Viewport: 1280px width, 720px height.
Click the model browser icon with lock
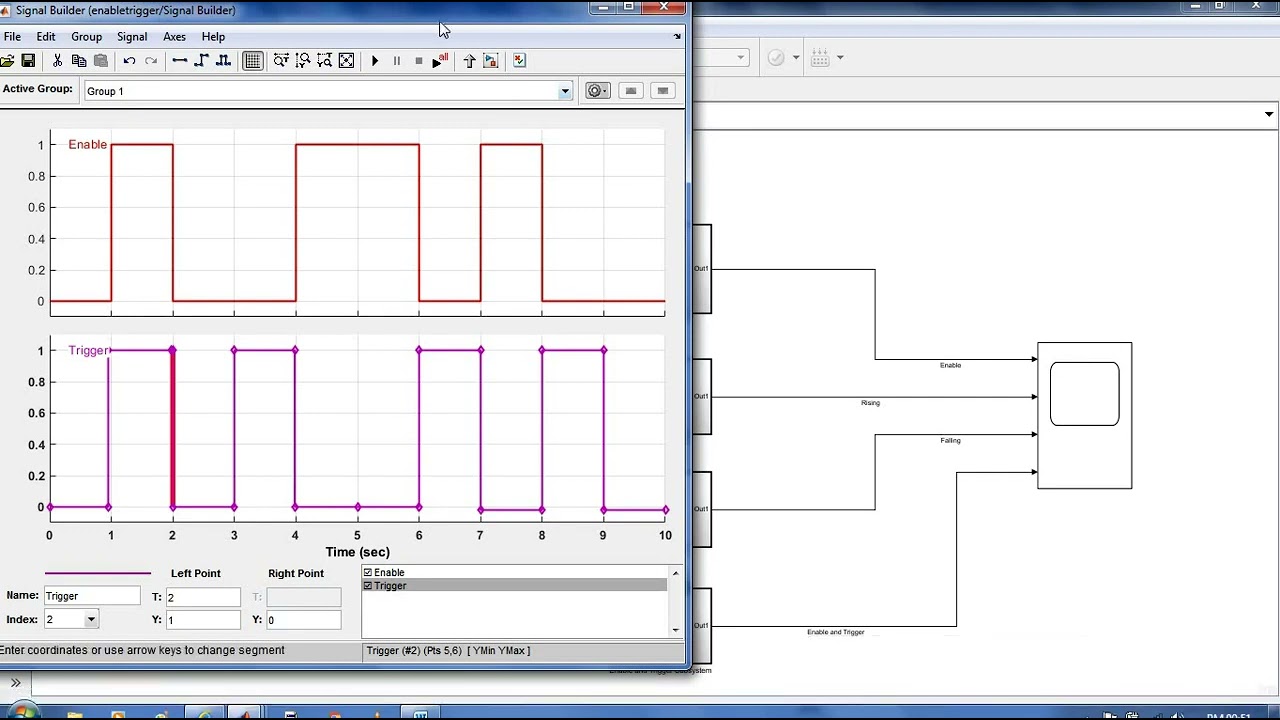pyautogui.click(x=490, y=61)
